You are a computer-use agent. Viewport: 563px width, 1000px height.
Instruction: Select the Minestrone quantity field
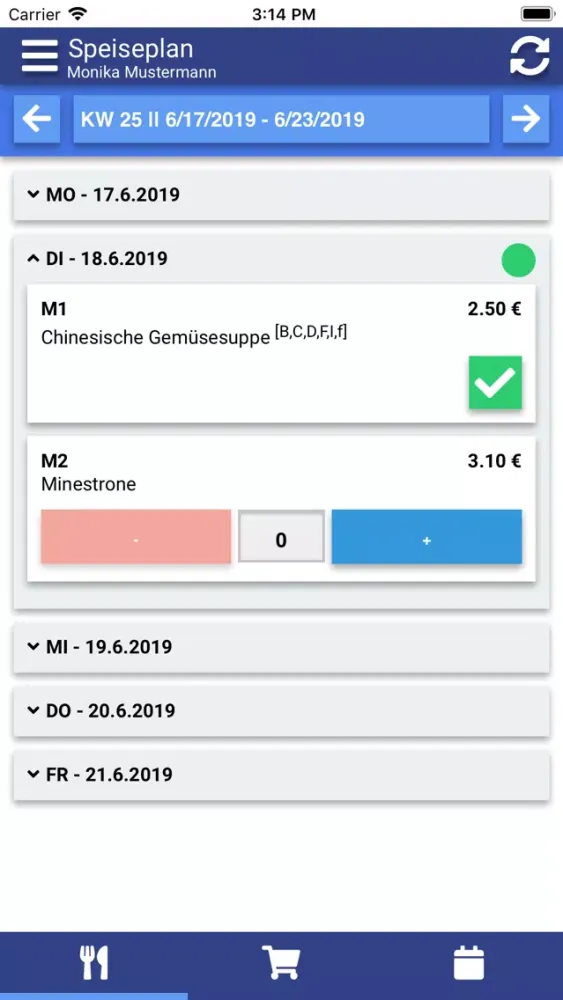tap(281, 536)
